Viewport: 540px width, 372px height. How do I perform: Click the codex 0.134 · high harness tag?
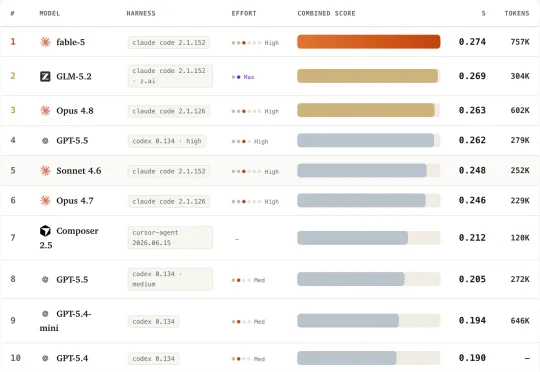coord(167,141)
